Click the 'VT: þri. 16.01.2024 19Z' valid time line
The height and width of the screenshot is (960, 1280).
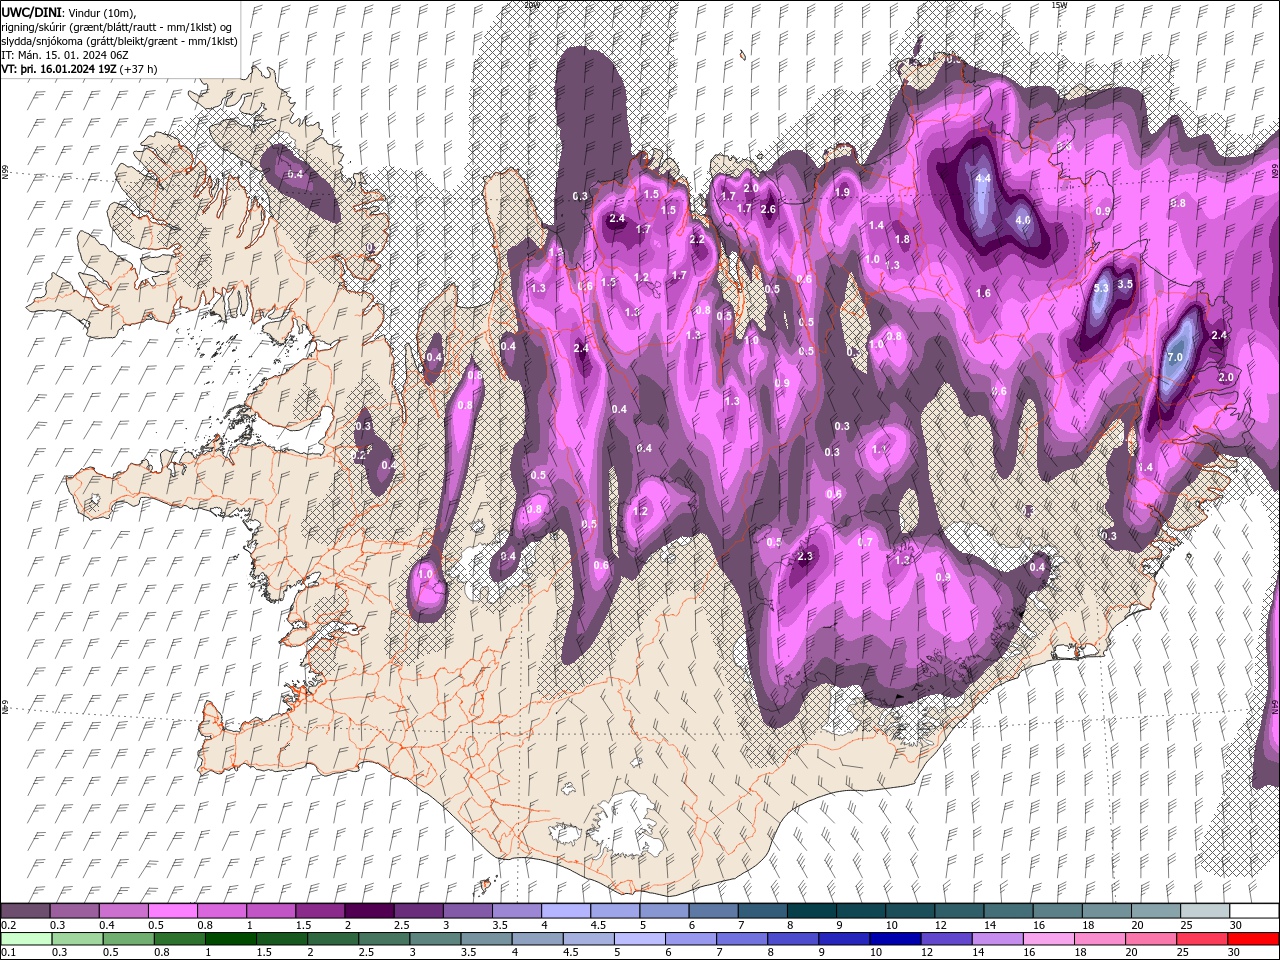pos(59,69)
